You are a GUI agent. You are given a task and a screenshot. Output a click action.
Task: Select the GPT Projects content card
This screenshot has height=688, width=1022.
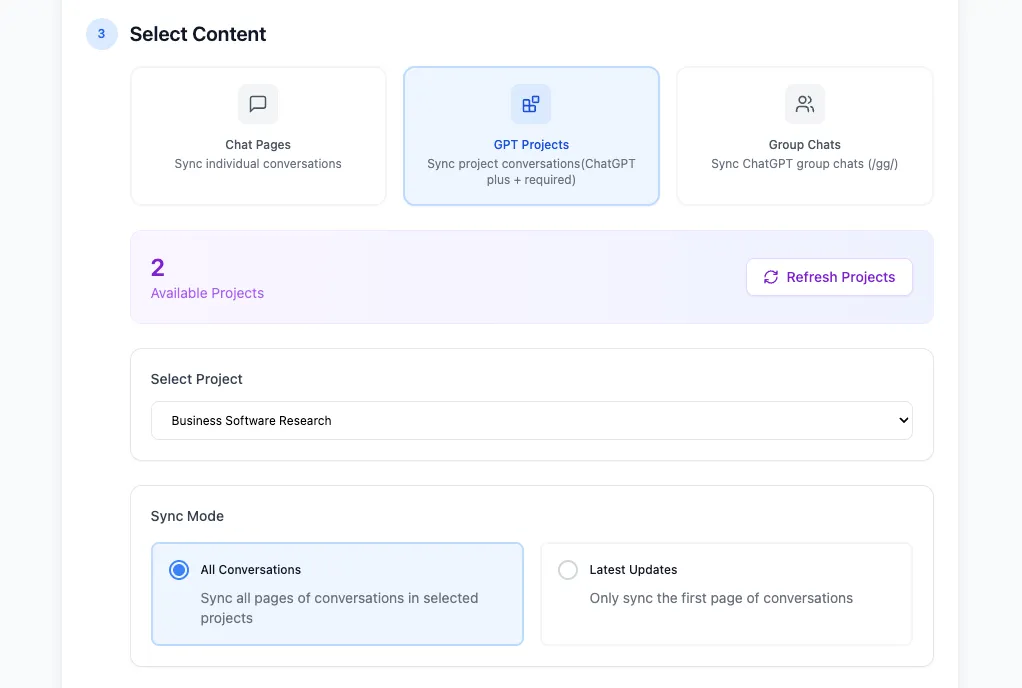click(x=531, y=136)
